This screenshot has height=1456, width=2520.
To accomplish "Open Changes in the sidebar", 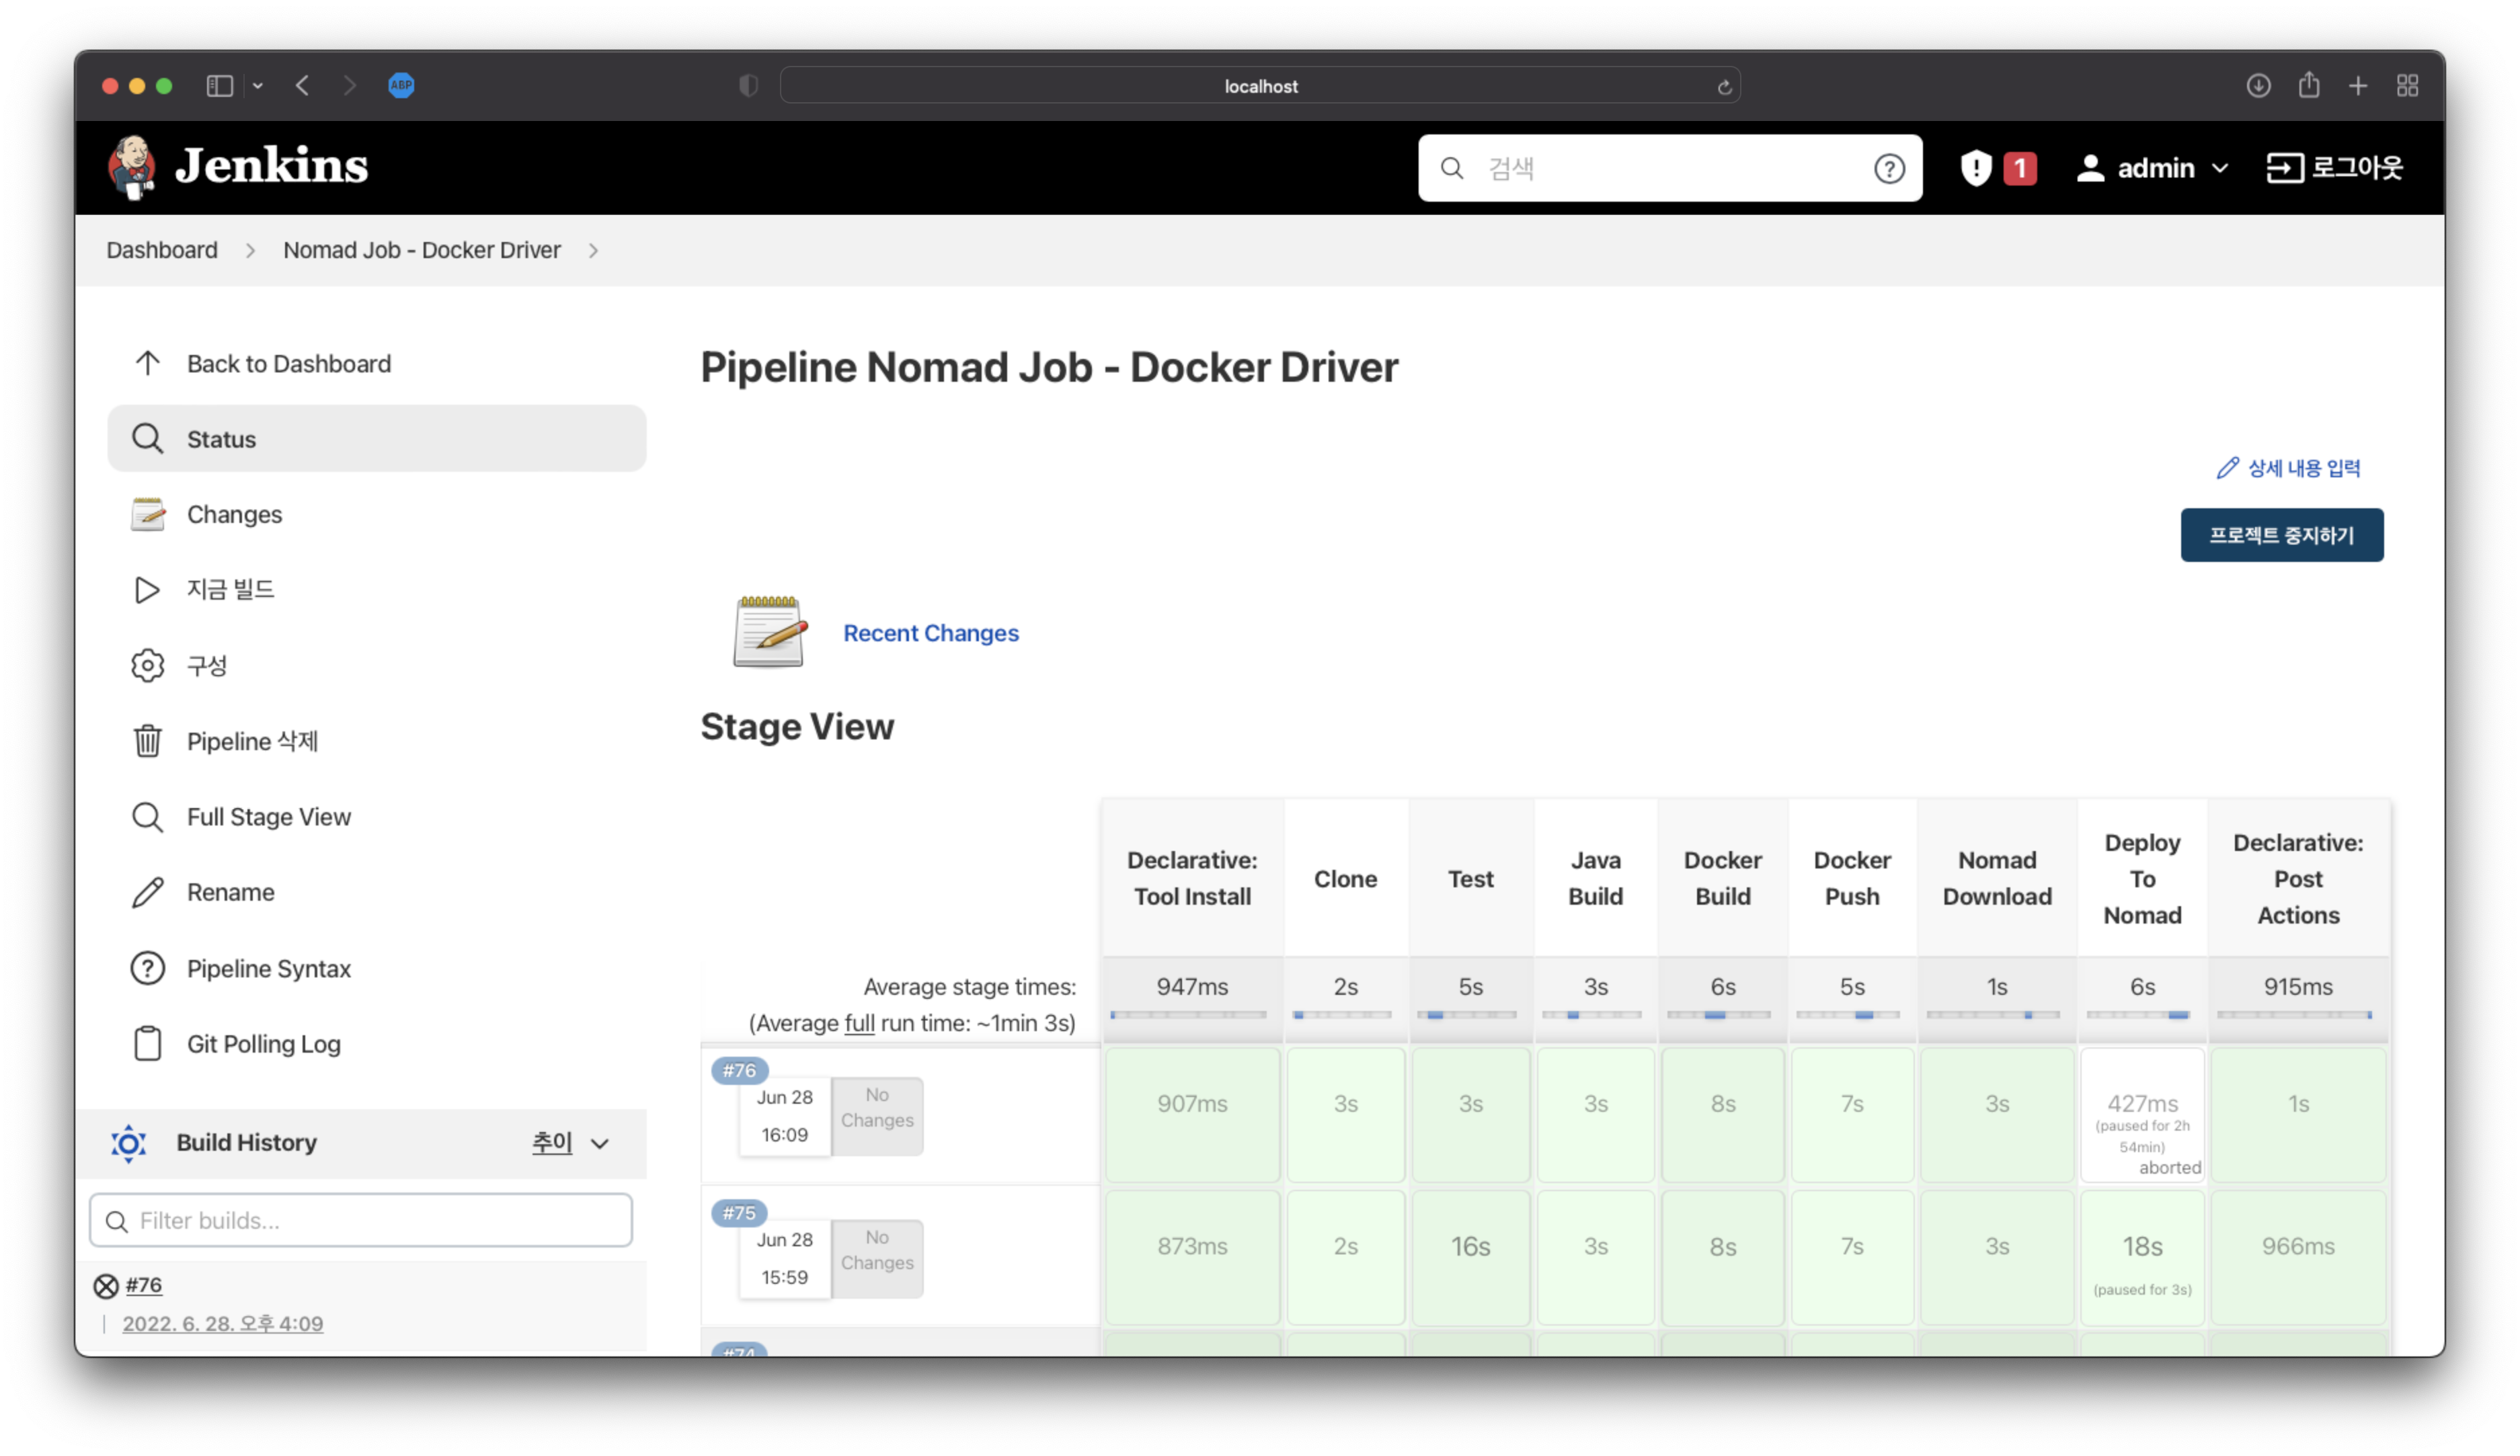I will (x=234, y=514).
